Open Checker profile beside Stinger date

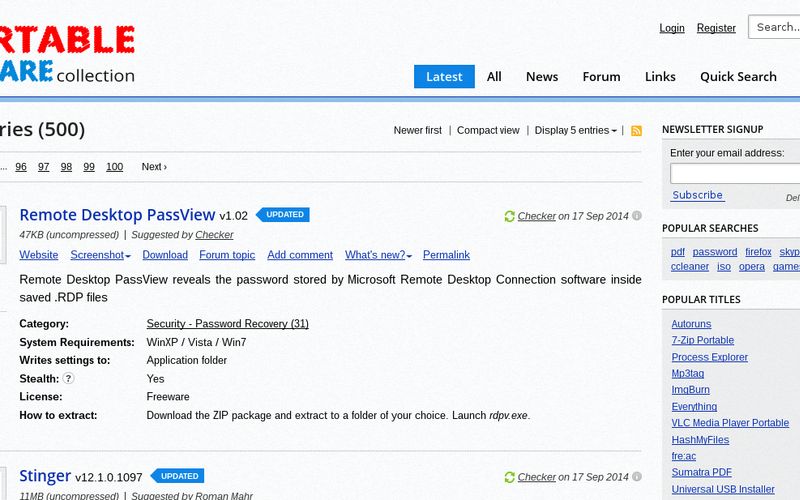537,477
